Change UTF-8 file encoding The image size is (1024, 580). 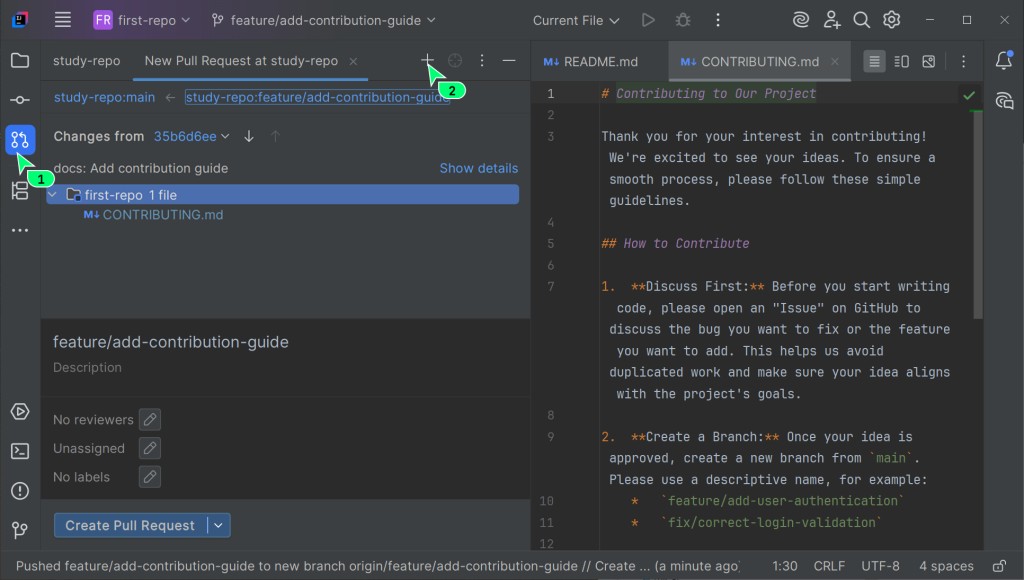coord(880,566)
